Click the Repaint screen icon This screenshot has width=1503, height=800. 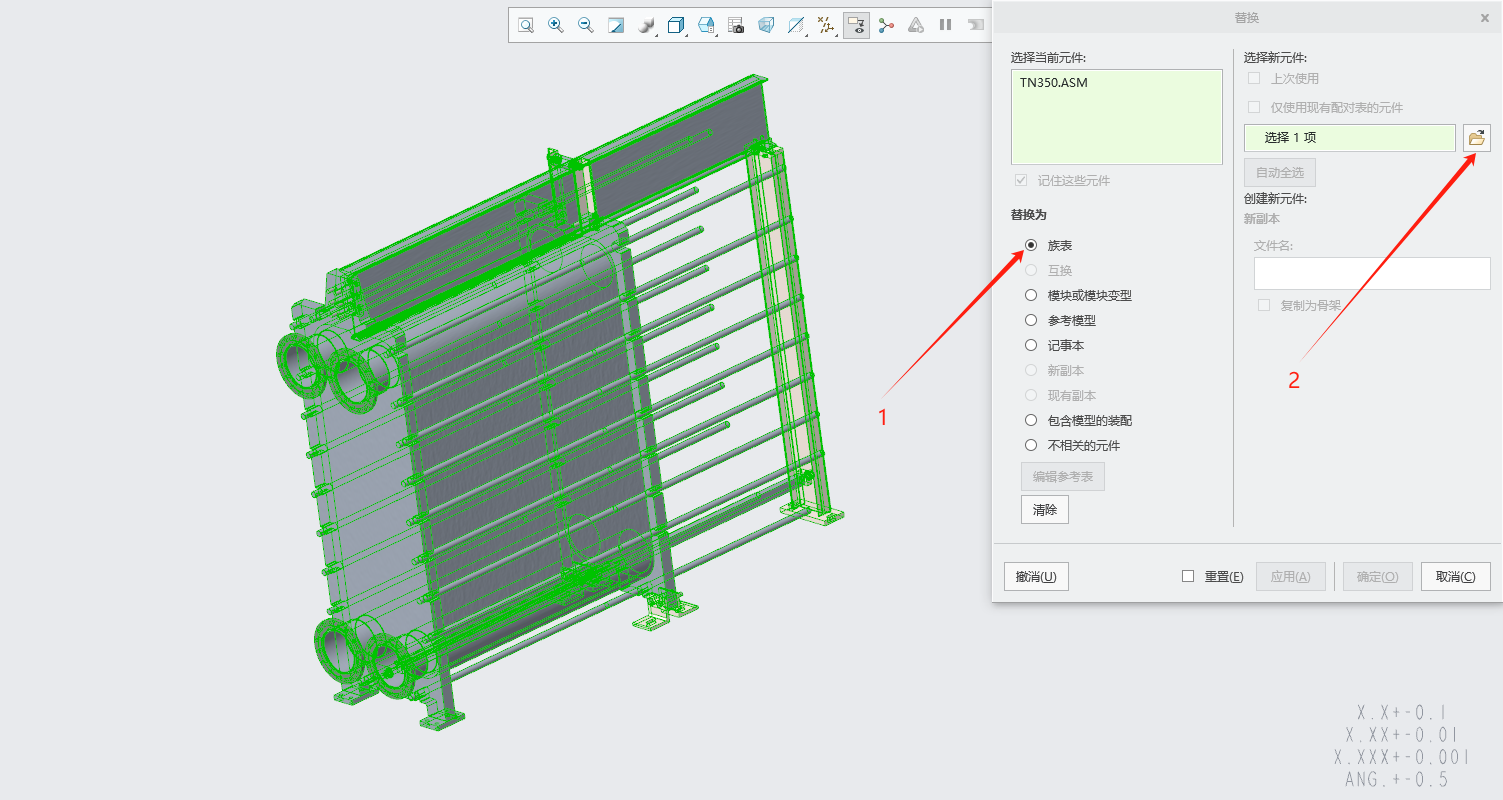[616, 25]
